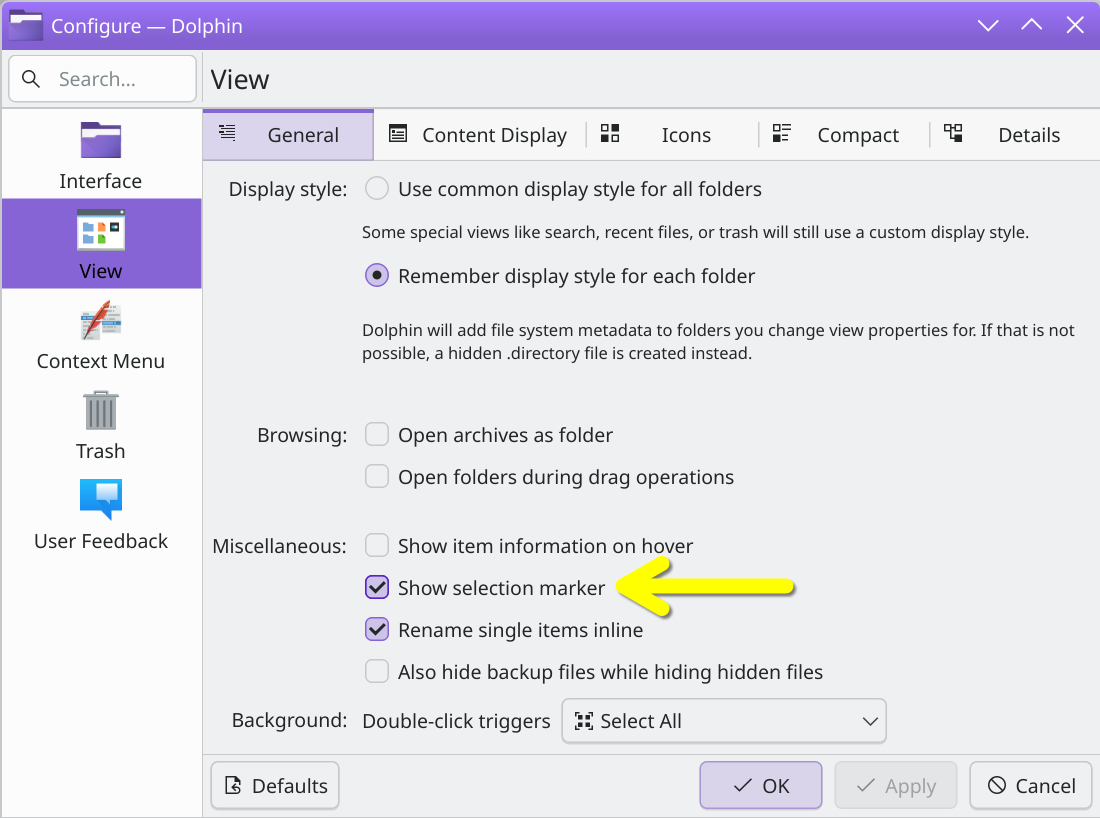The image size is (1100, 818).
Task: Click the 'Double-click triggers' text
Action: (x=456, y=721)
